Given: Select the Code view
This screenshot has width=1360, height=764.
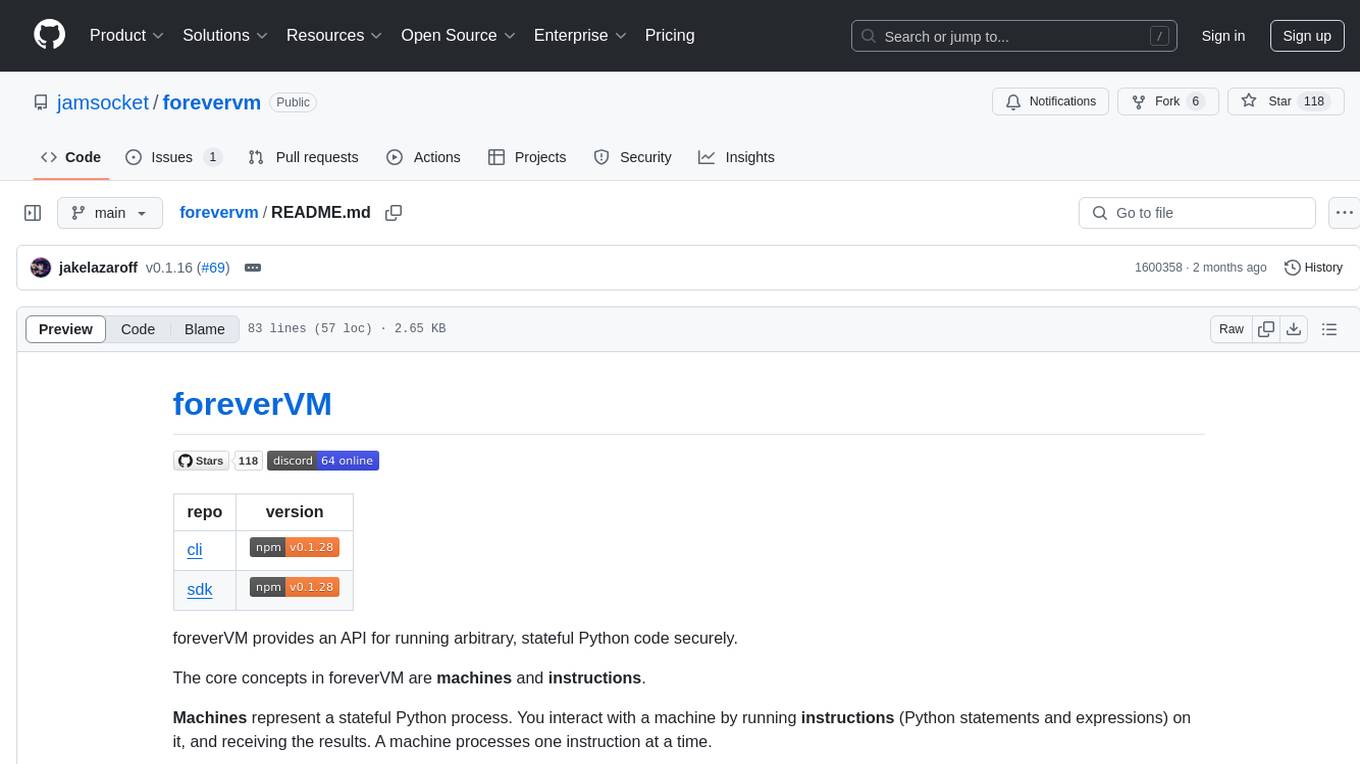Looking at the screenshot, I should [138, 329].
